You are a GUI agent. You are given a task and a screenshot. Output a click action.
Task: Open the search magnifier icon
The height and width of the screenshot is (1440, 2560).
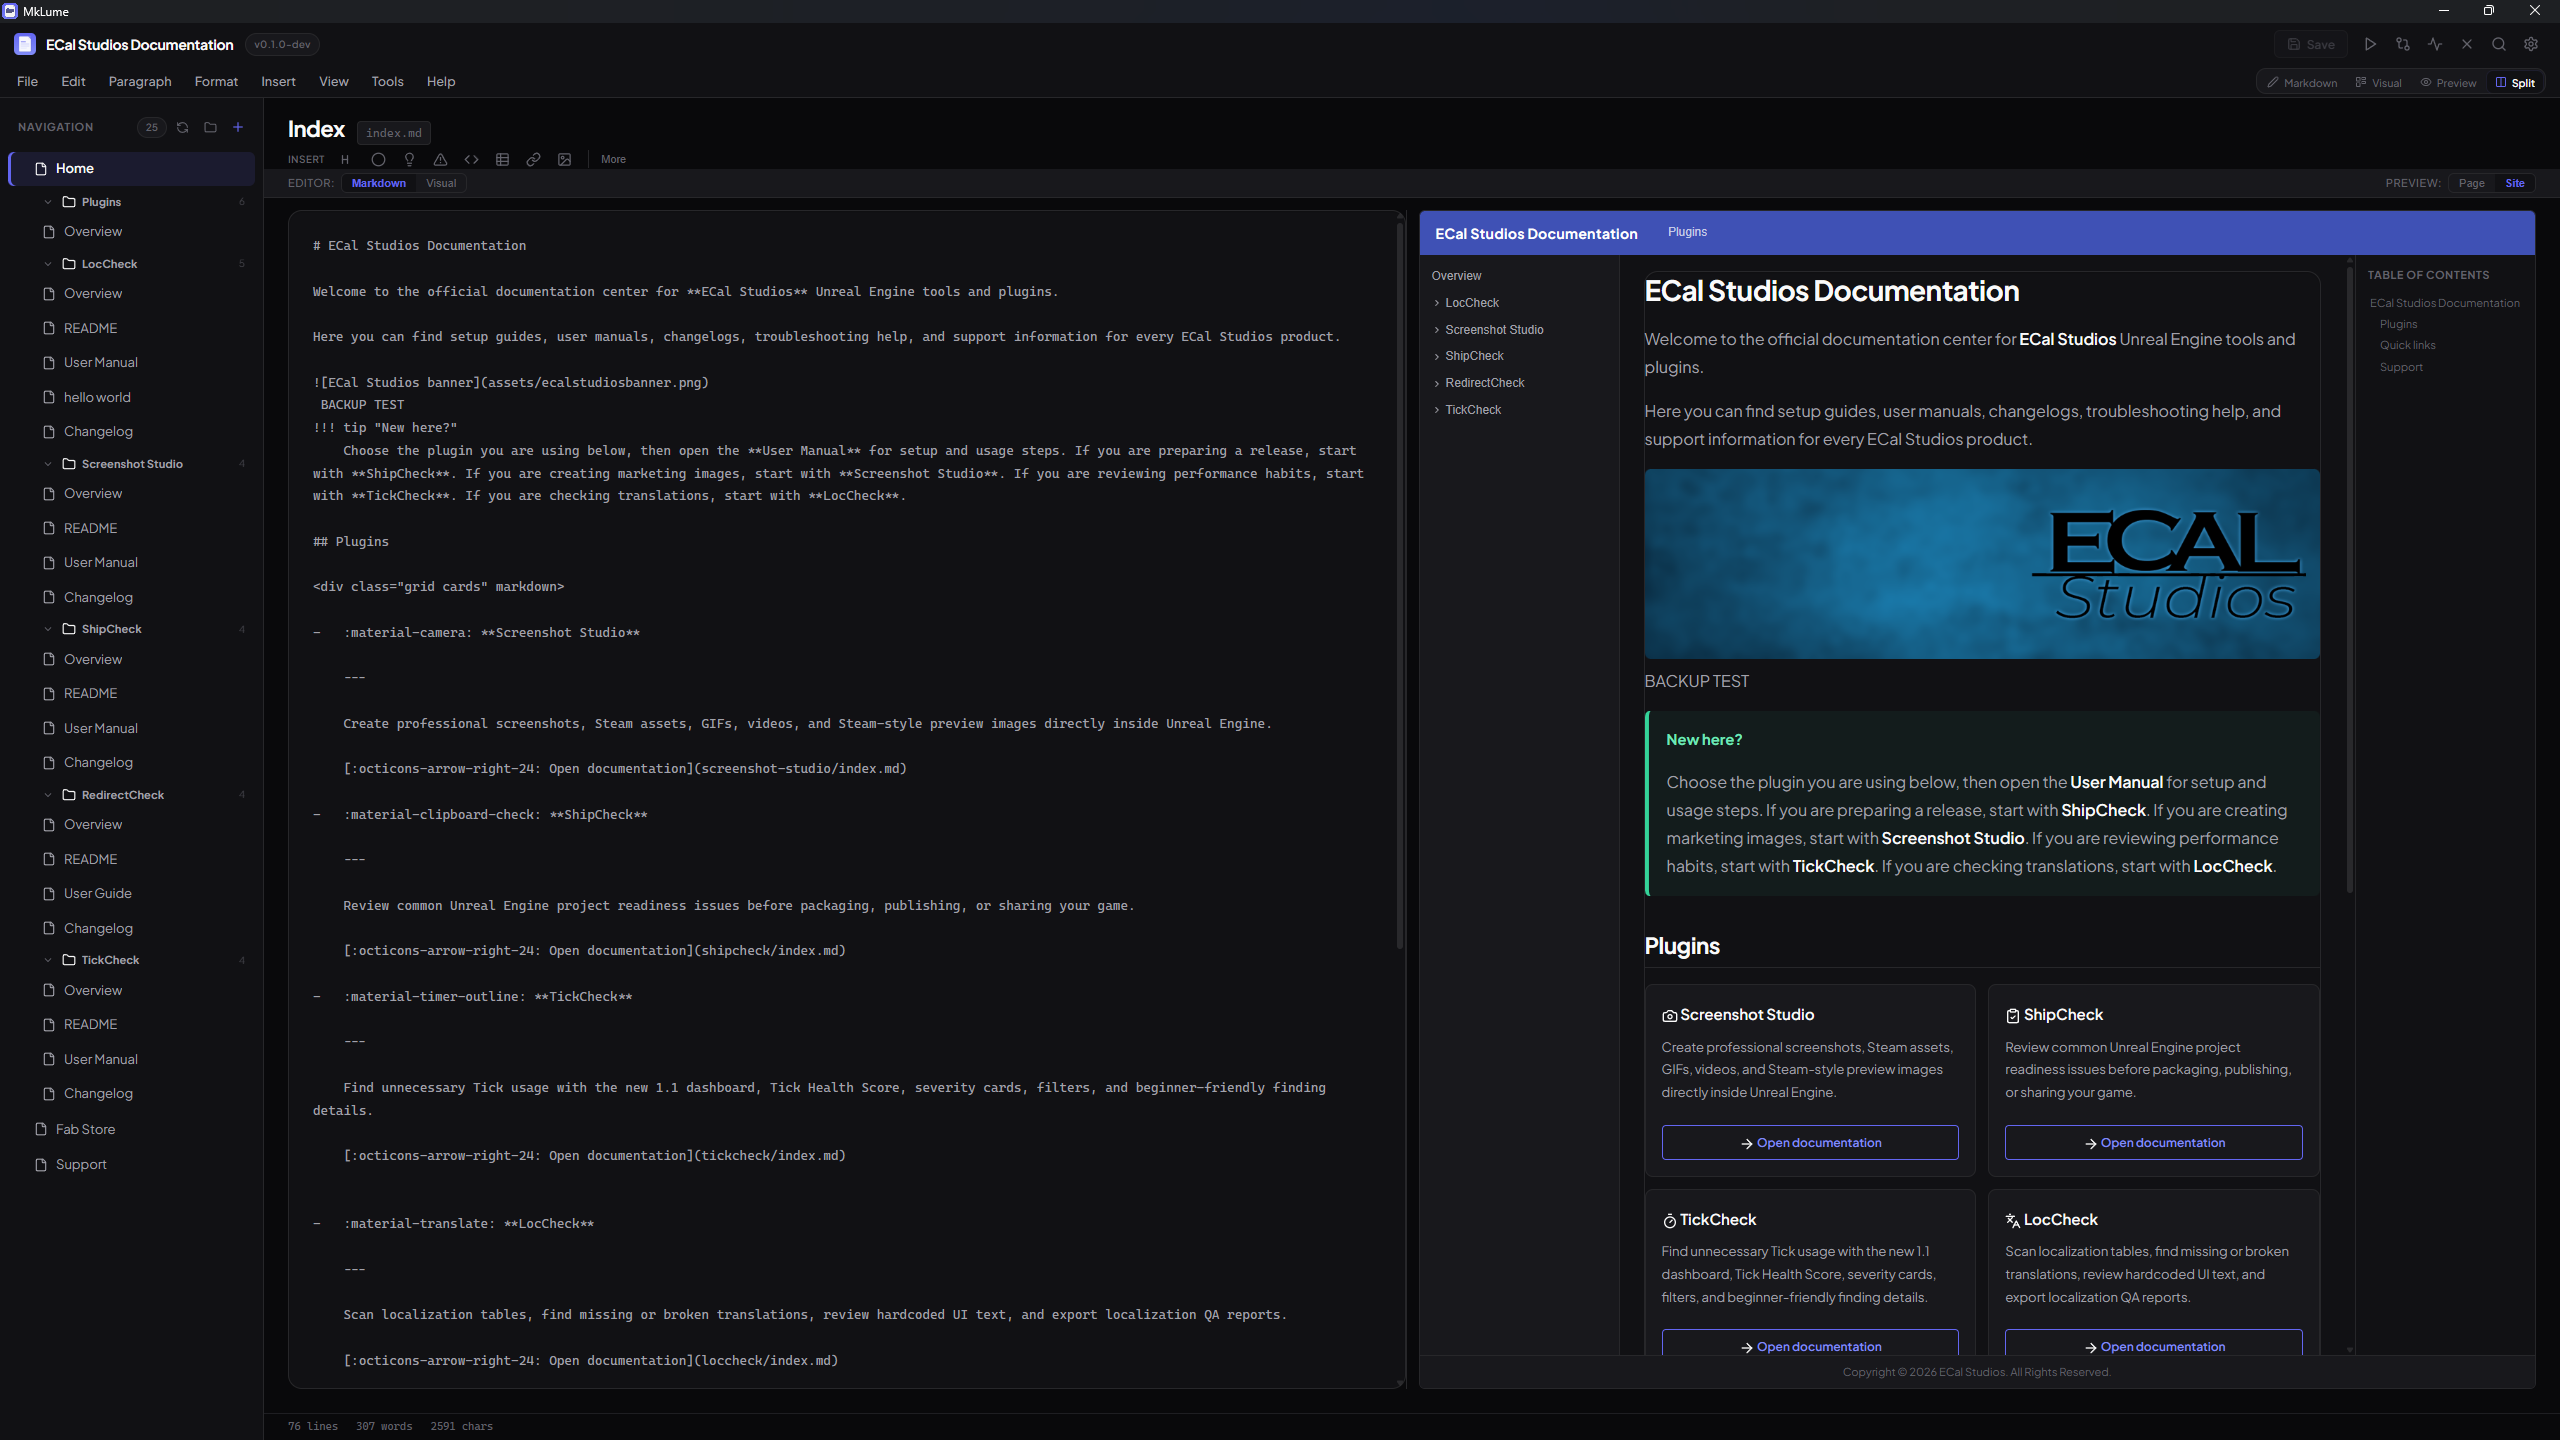click(x=2499, y=44)
